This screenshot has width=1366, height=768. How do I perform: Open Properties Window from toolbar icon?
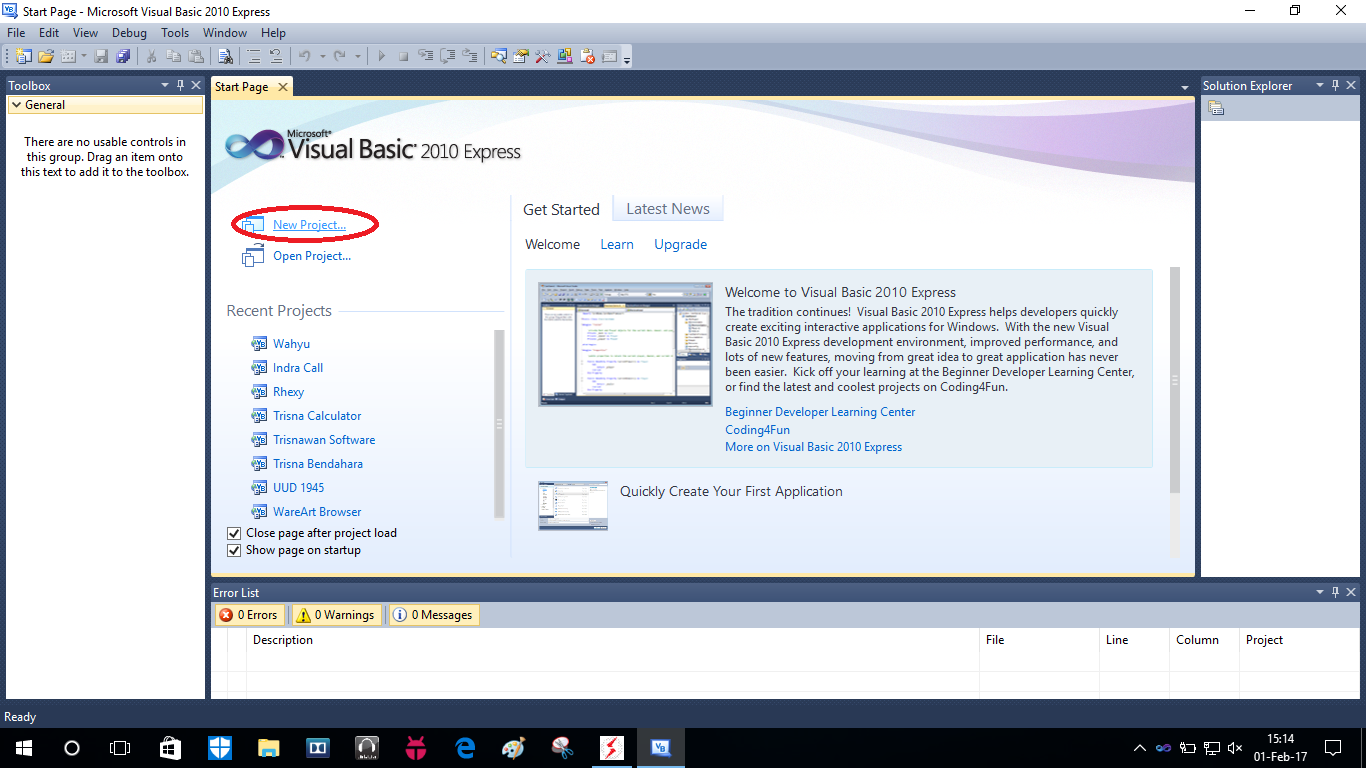point(520,56)
